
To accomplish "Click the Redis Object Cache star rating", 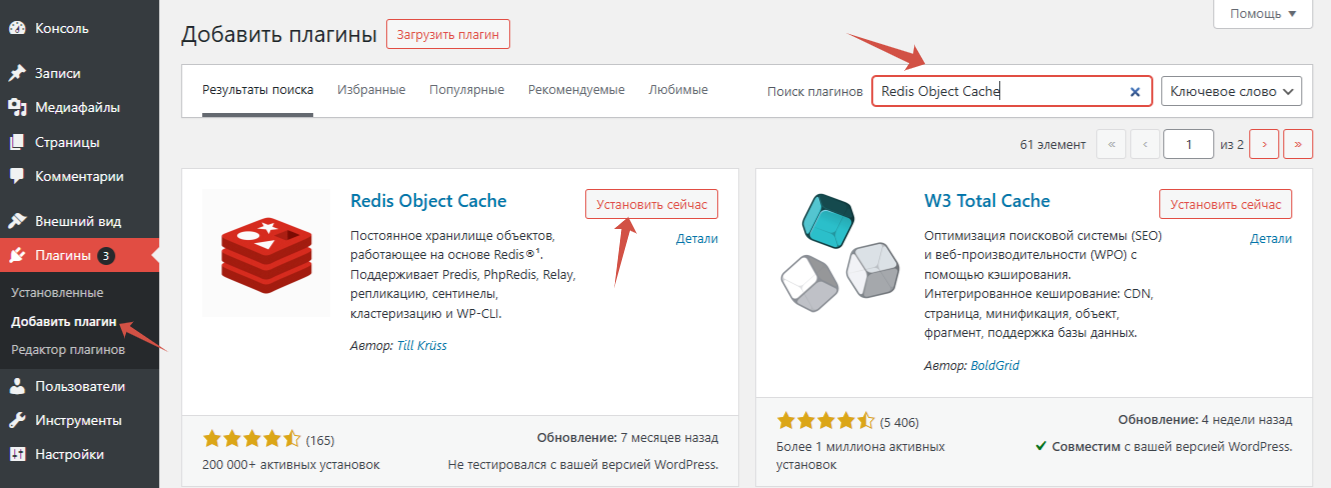I will tap(251, 439).
